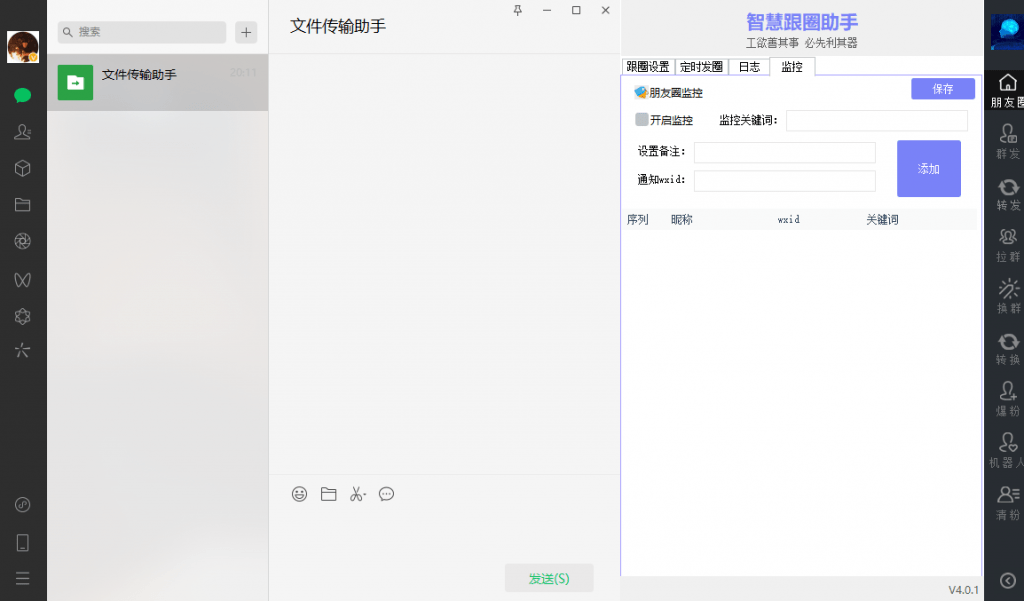The width and height of the screenshot is (1024, 601).
Task: Click the 添加 add button
Action: [x=929, y=169]
